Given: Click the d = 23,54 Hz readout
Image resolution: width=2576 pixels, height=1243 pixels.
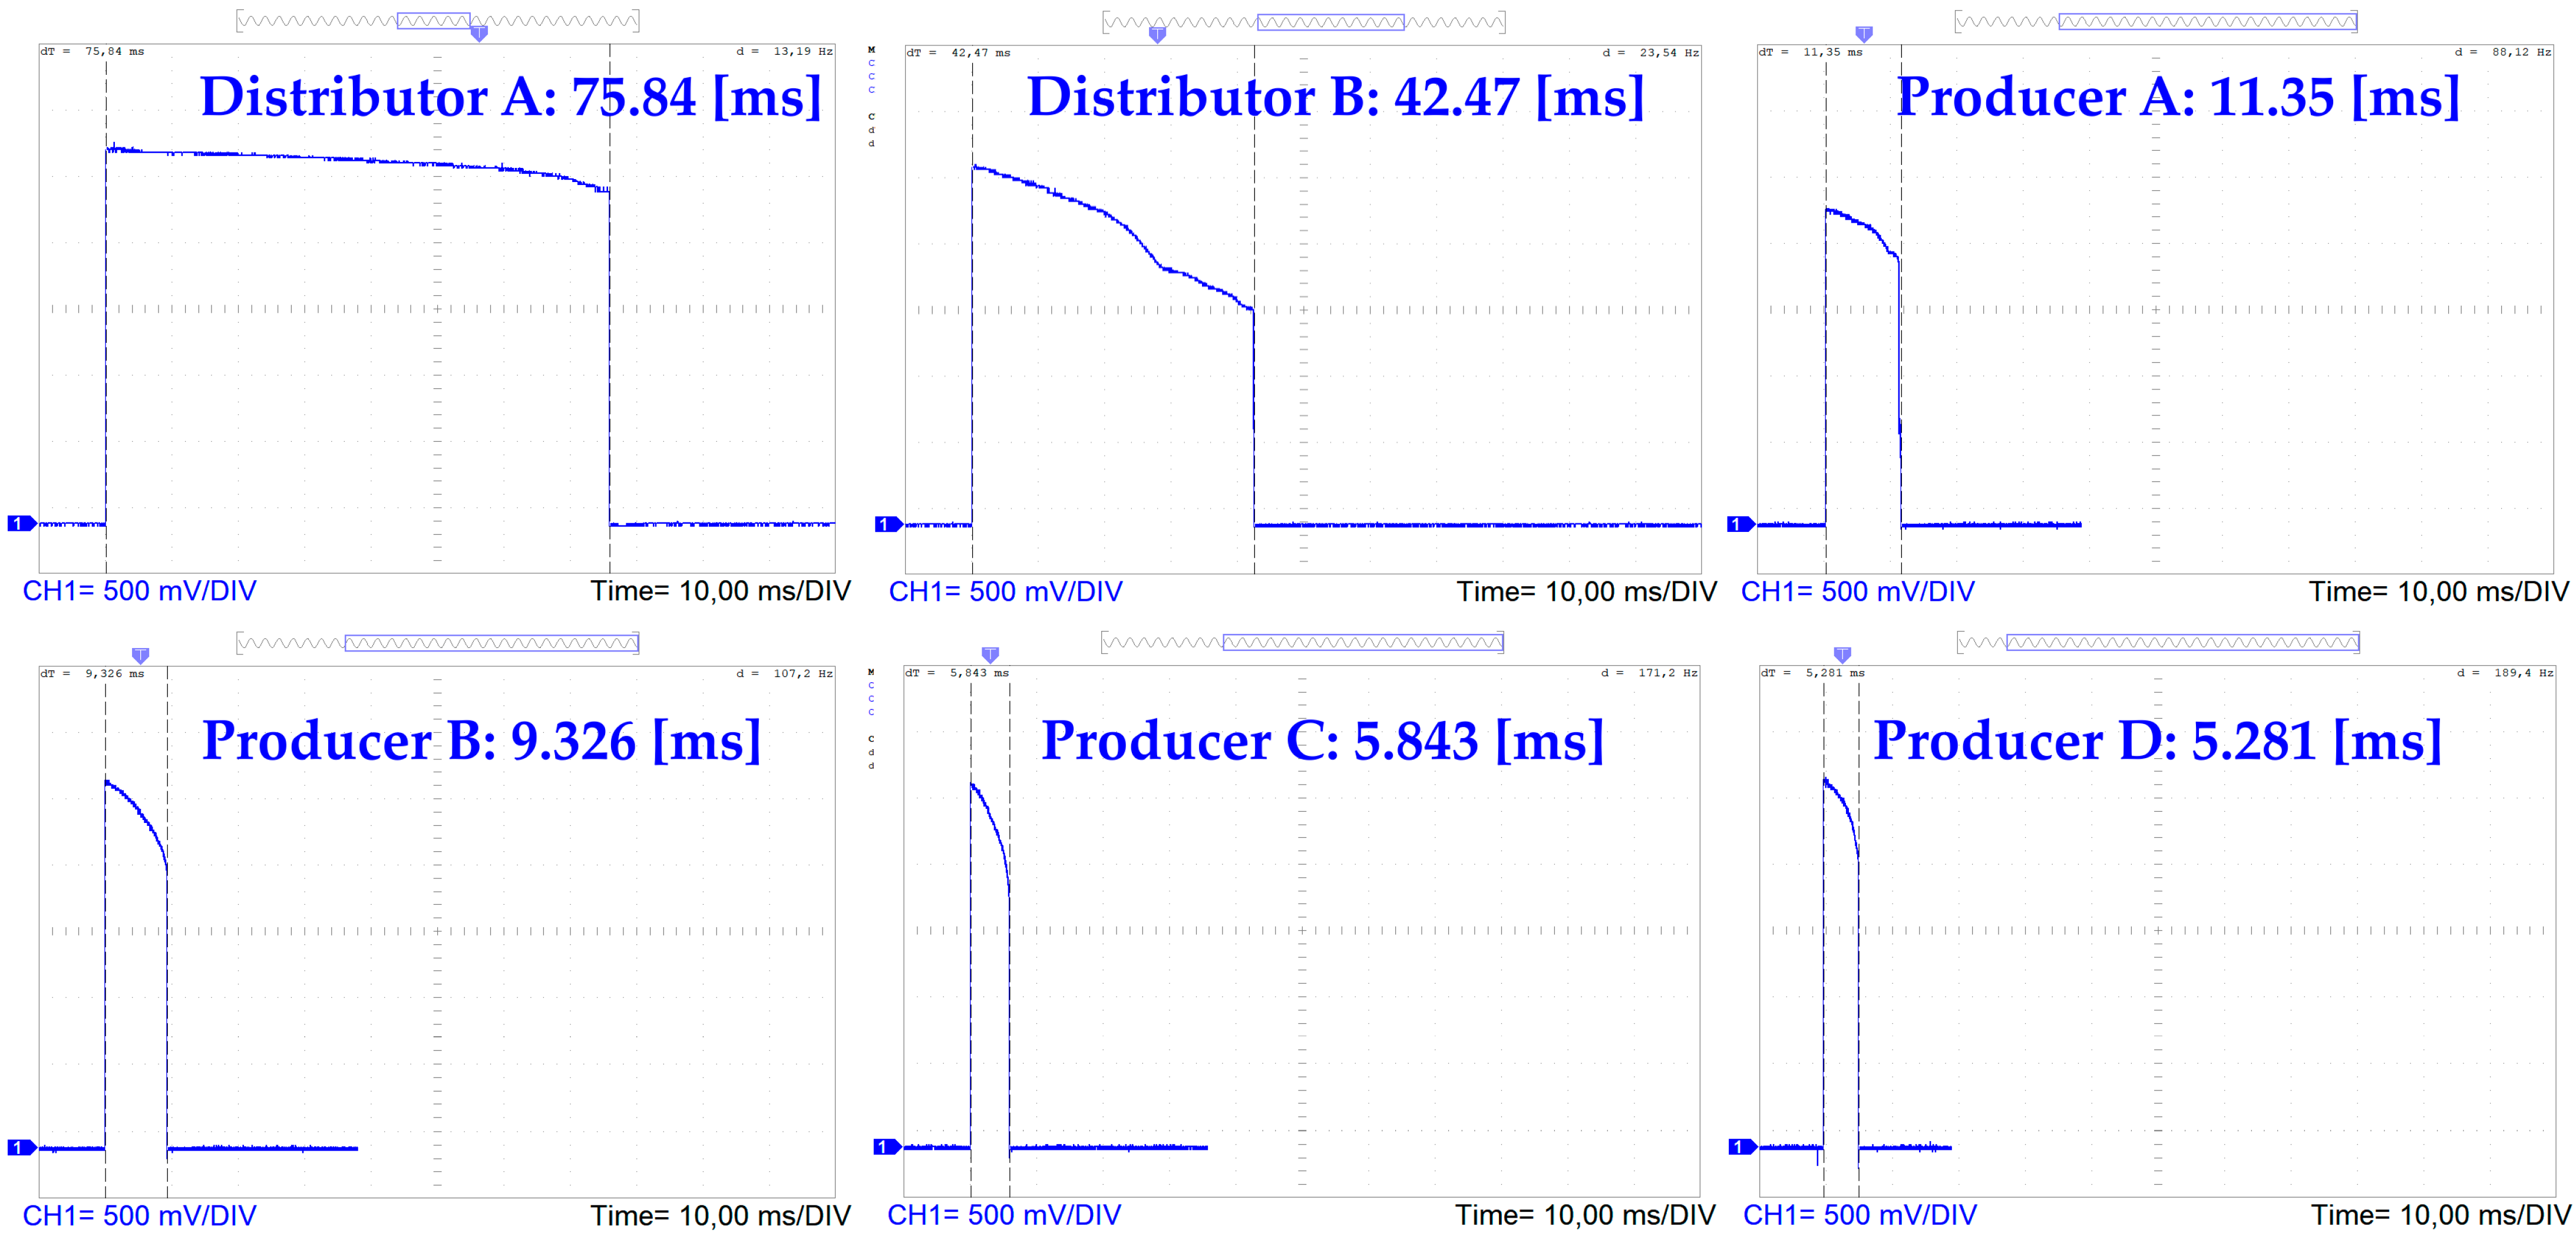Looking at the screenshot, I should coord(1650,53).
